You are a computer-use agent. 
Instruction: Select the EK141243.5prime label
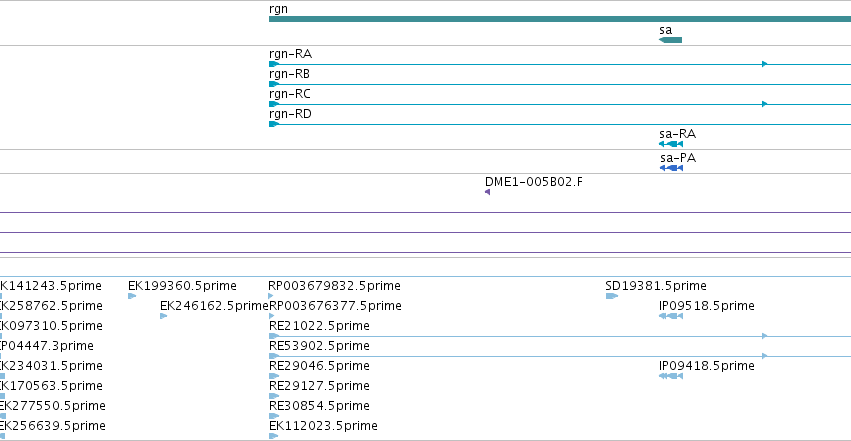tap(50, 286)
